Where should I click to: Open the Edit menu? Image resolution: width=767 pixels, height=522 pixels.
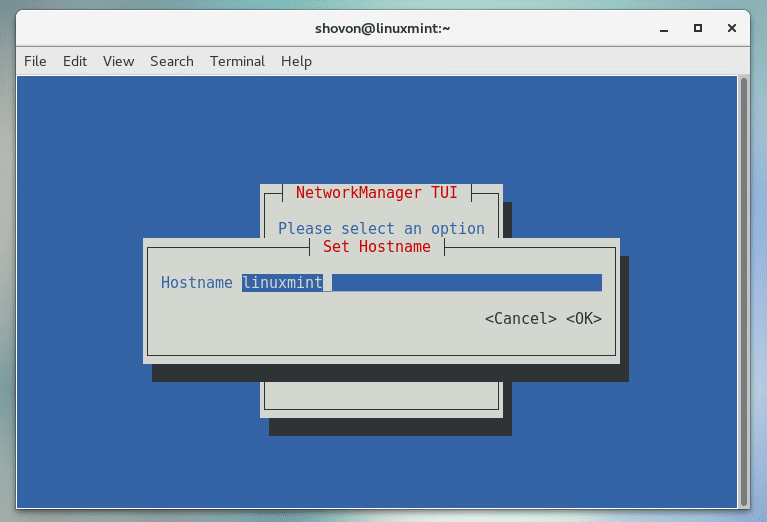75,61
